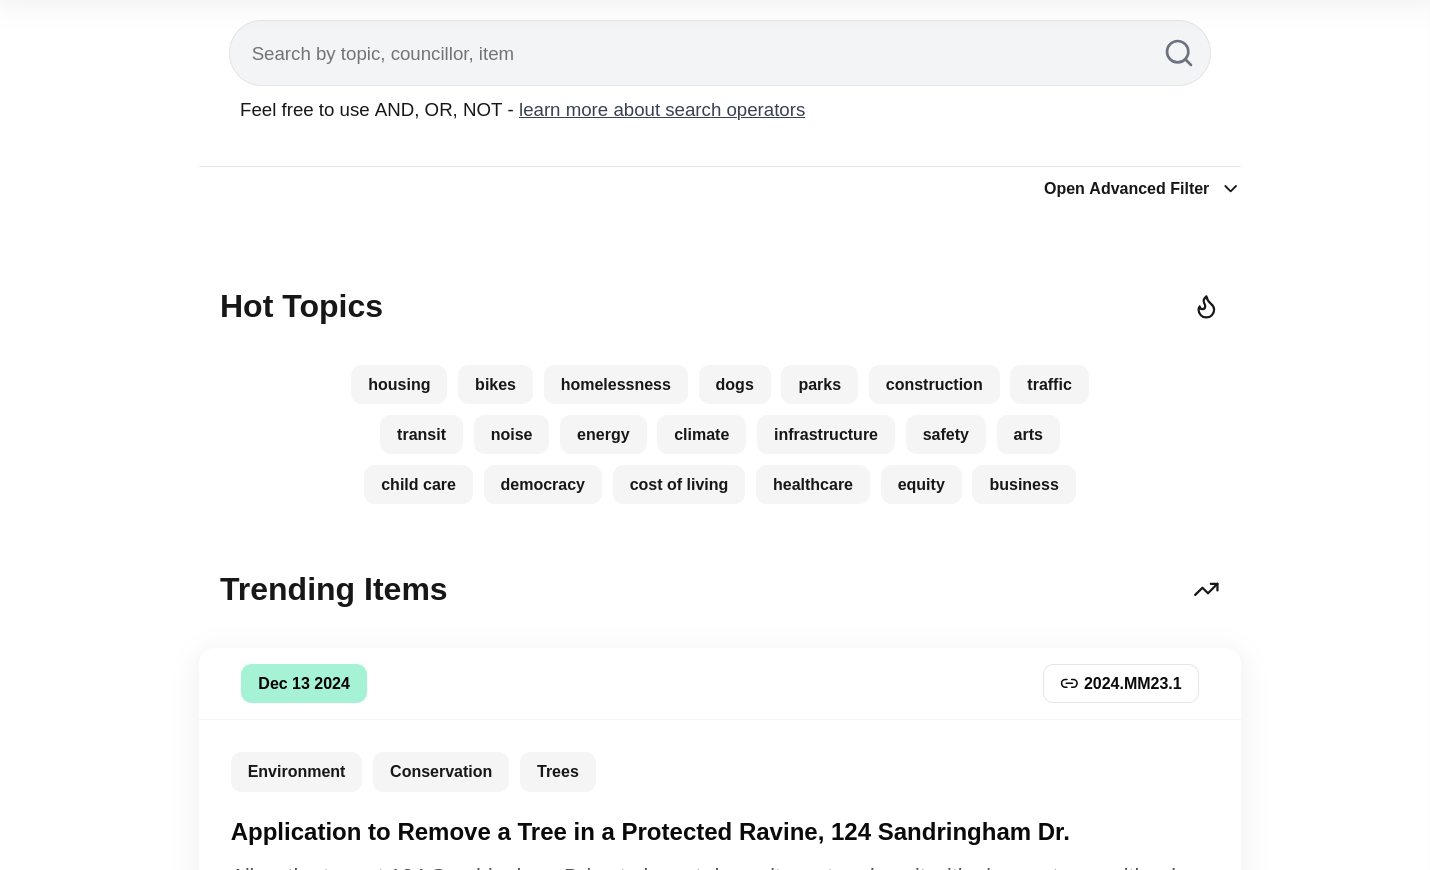Click the link chain icon next to 2024.MM23.1
Screen dimensions: 1430x870
[x=1069, y=683]
